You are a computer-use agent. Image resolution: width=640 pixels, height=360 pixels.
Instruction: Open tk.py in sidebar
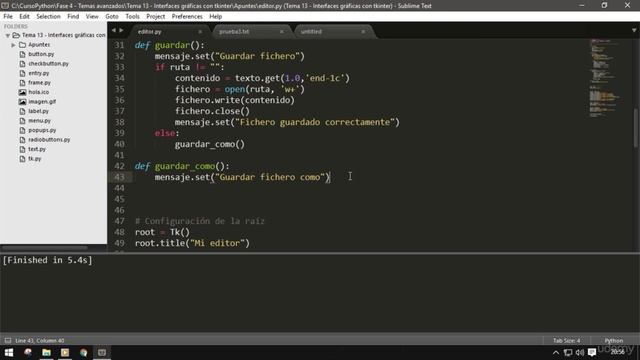pos(35,159)
